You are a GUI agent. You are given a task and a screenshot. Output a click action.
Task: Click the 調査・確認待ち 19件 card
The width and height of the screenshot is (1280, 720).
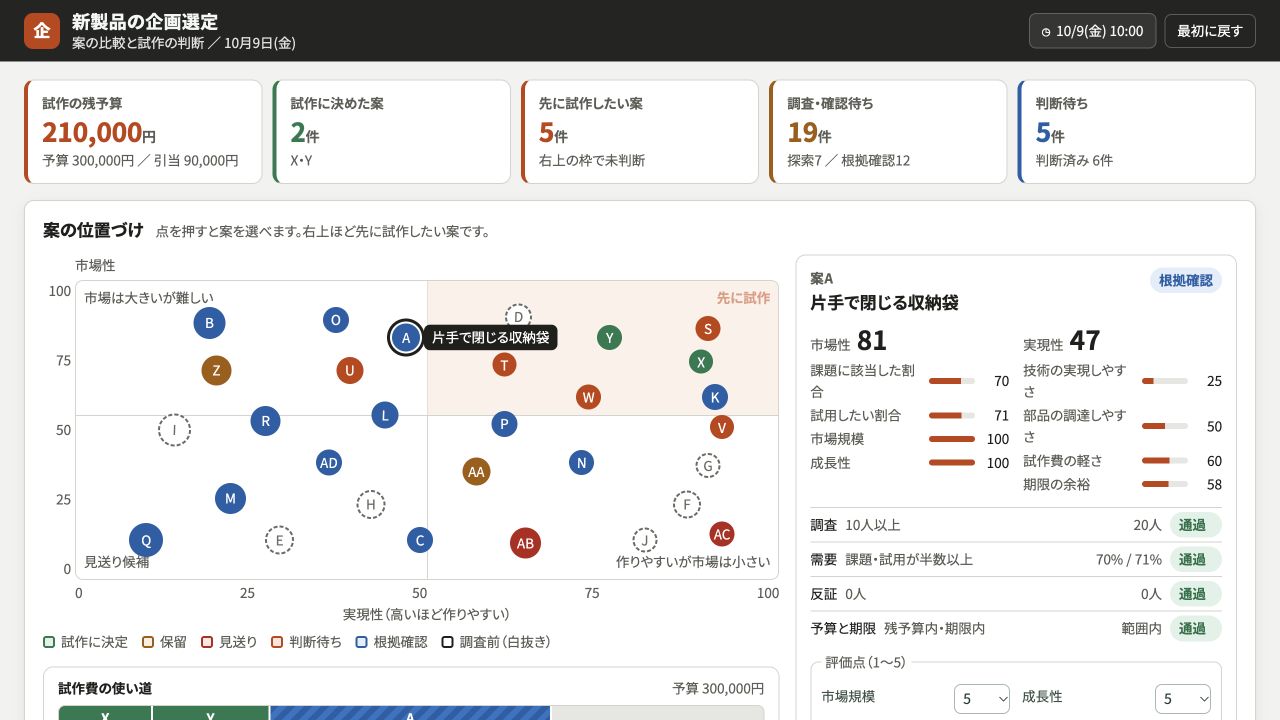(x=888, y=132)
